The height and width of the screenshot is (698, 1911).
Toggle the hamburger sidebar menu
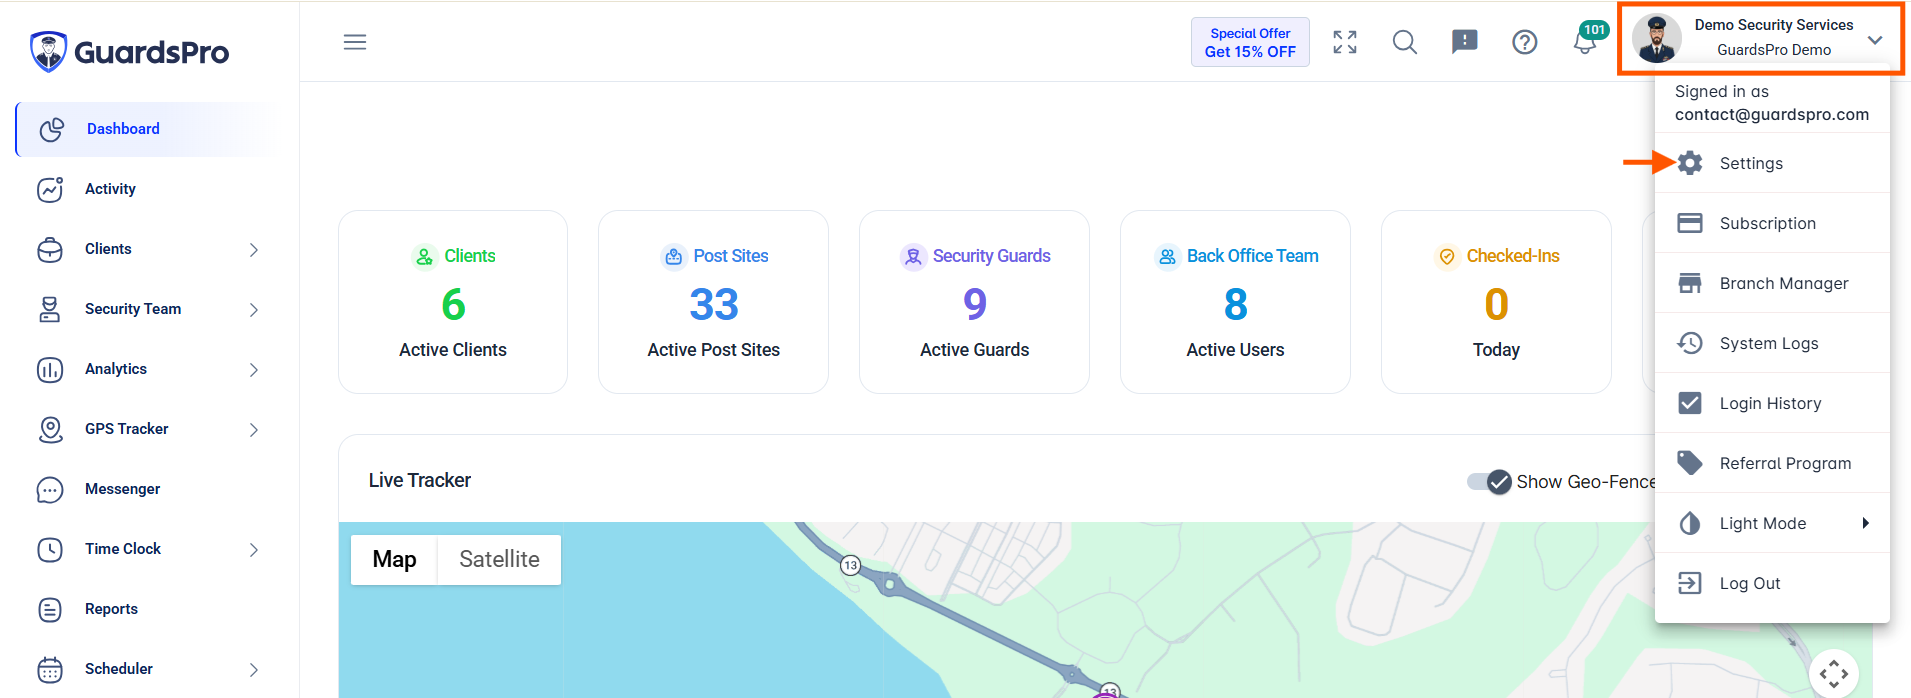(355, 42)
